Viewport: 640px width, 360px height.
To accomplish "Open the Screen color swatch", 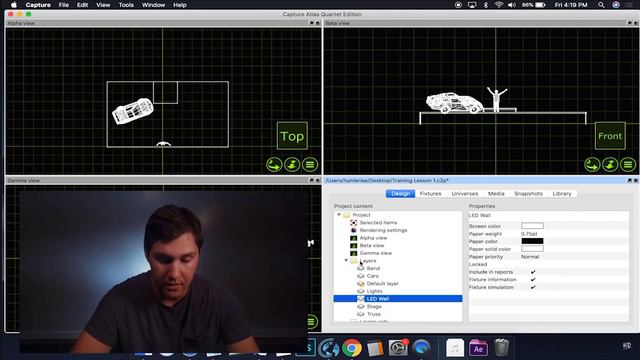I will 532,226.
